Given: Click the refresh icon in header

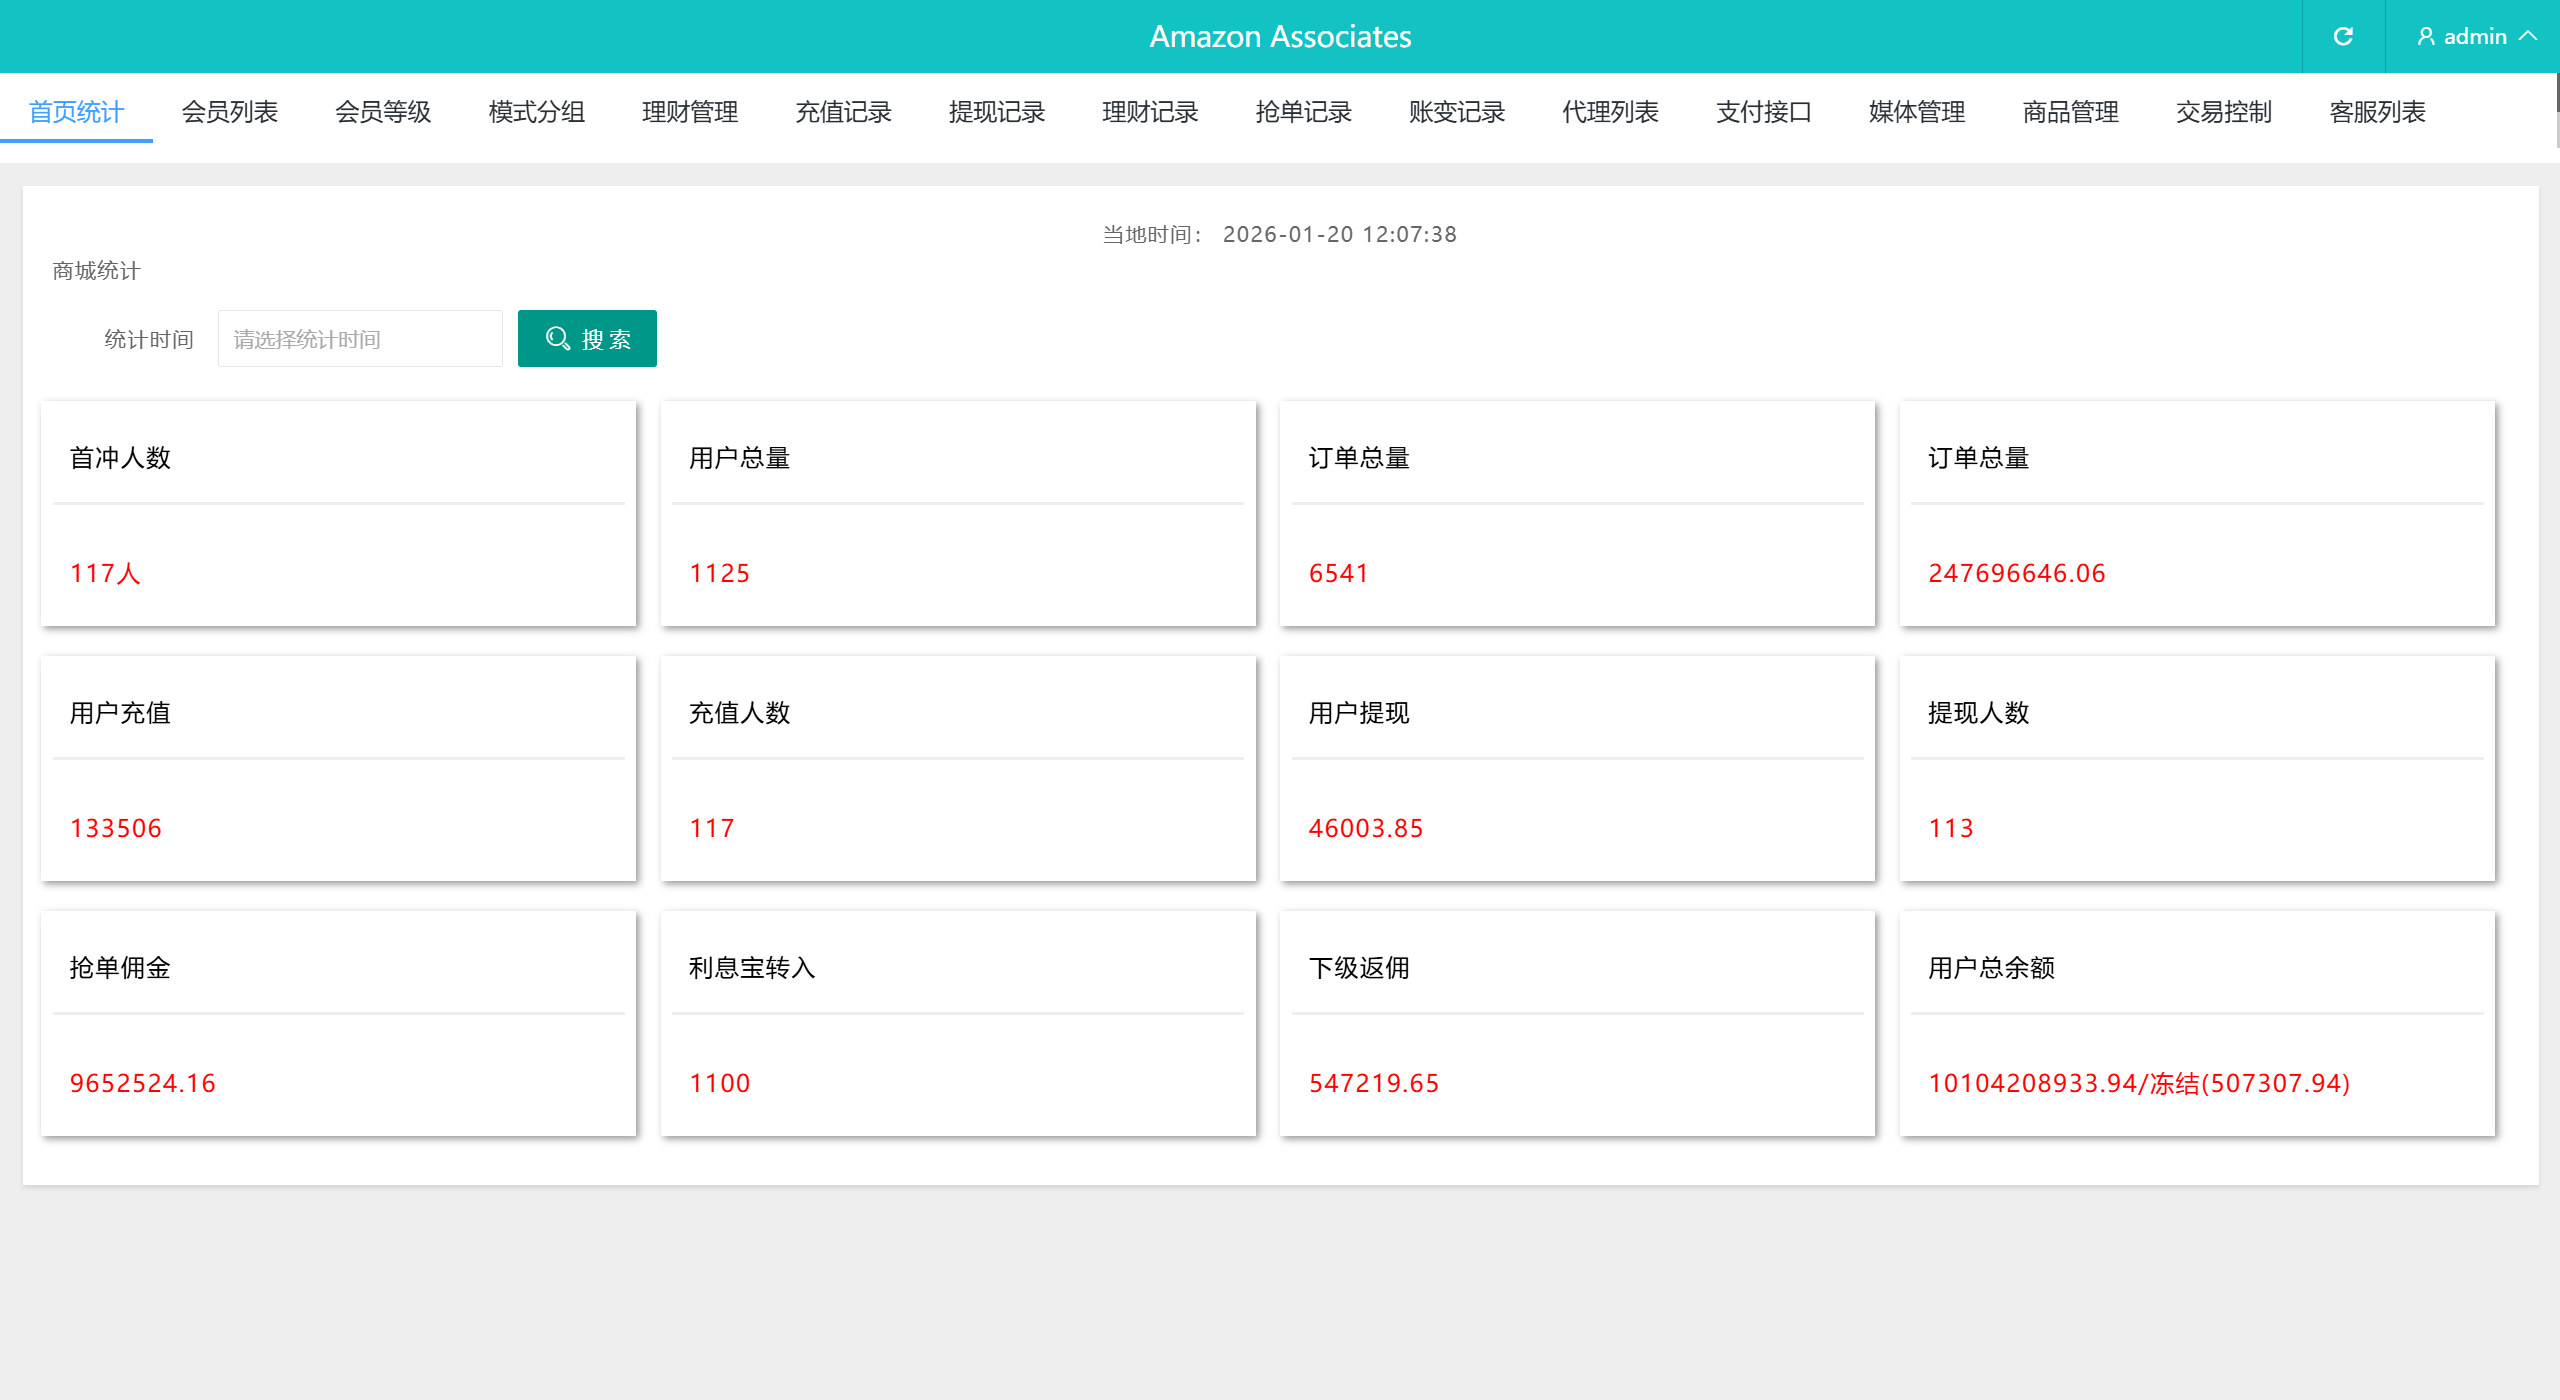Looking at the screenshot, I should click(x=2343, y=37).
